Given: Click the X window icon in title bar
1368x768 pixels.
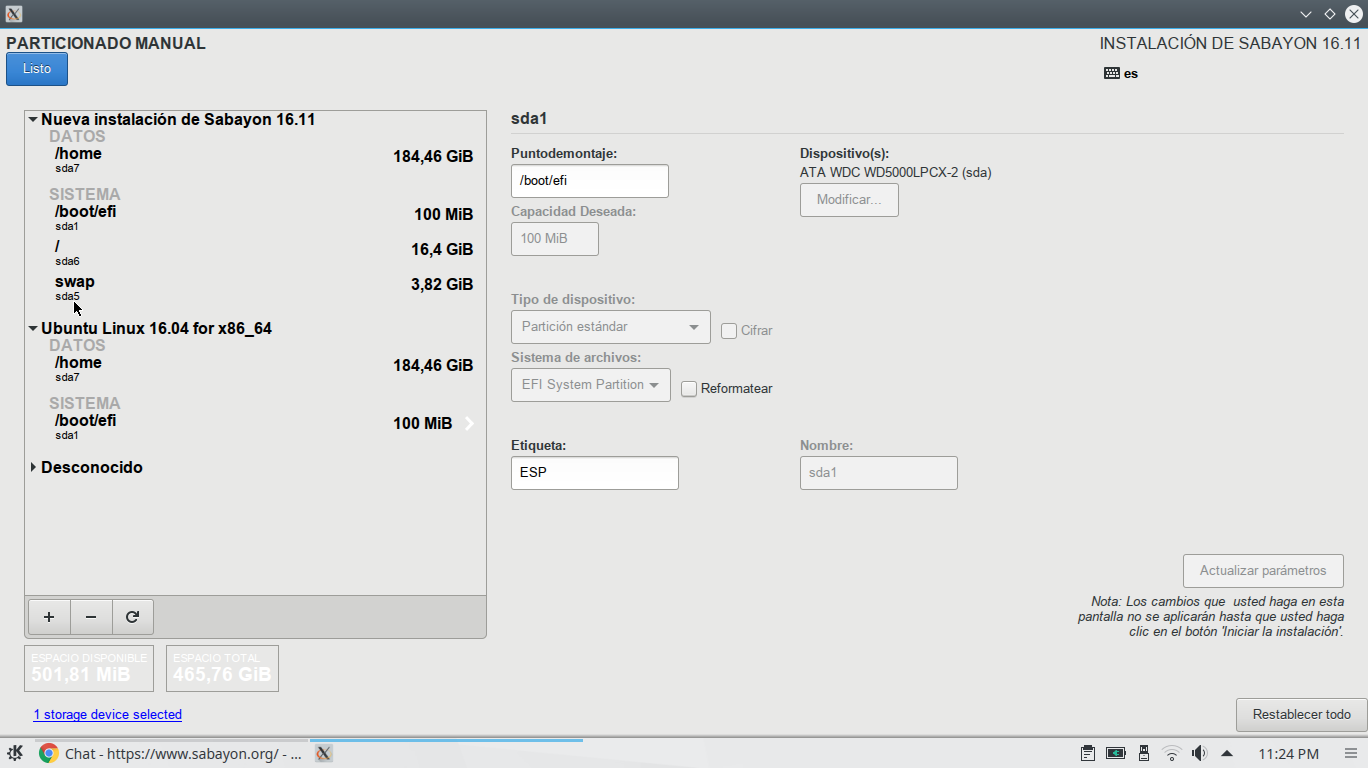Looking at the screenshot, I should tap(14, 14).
